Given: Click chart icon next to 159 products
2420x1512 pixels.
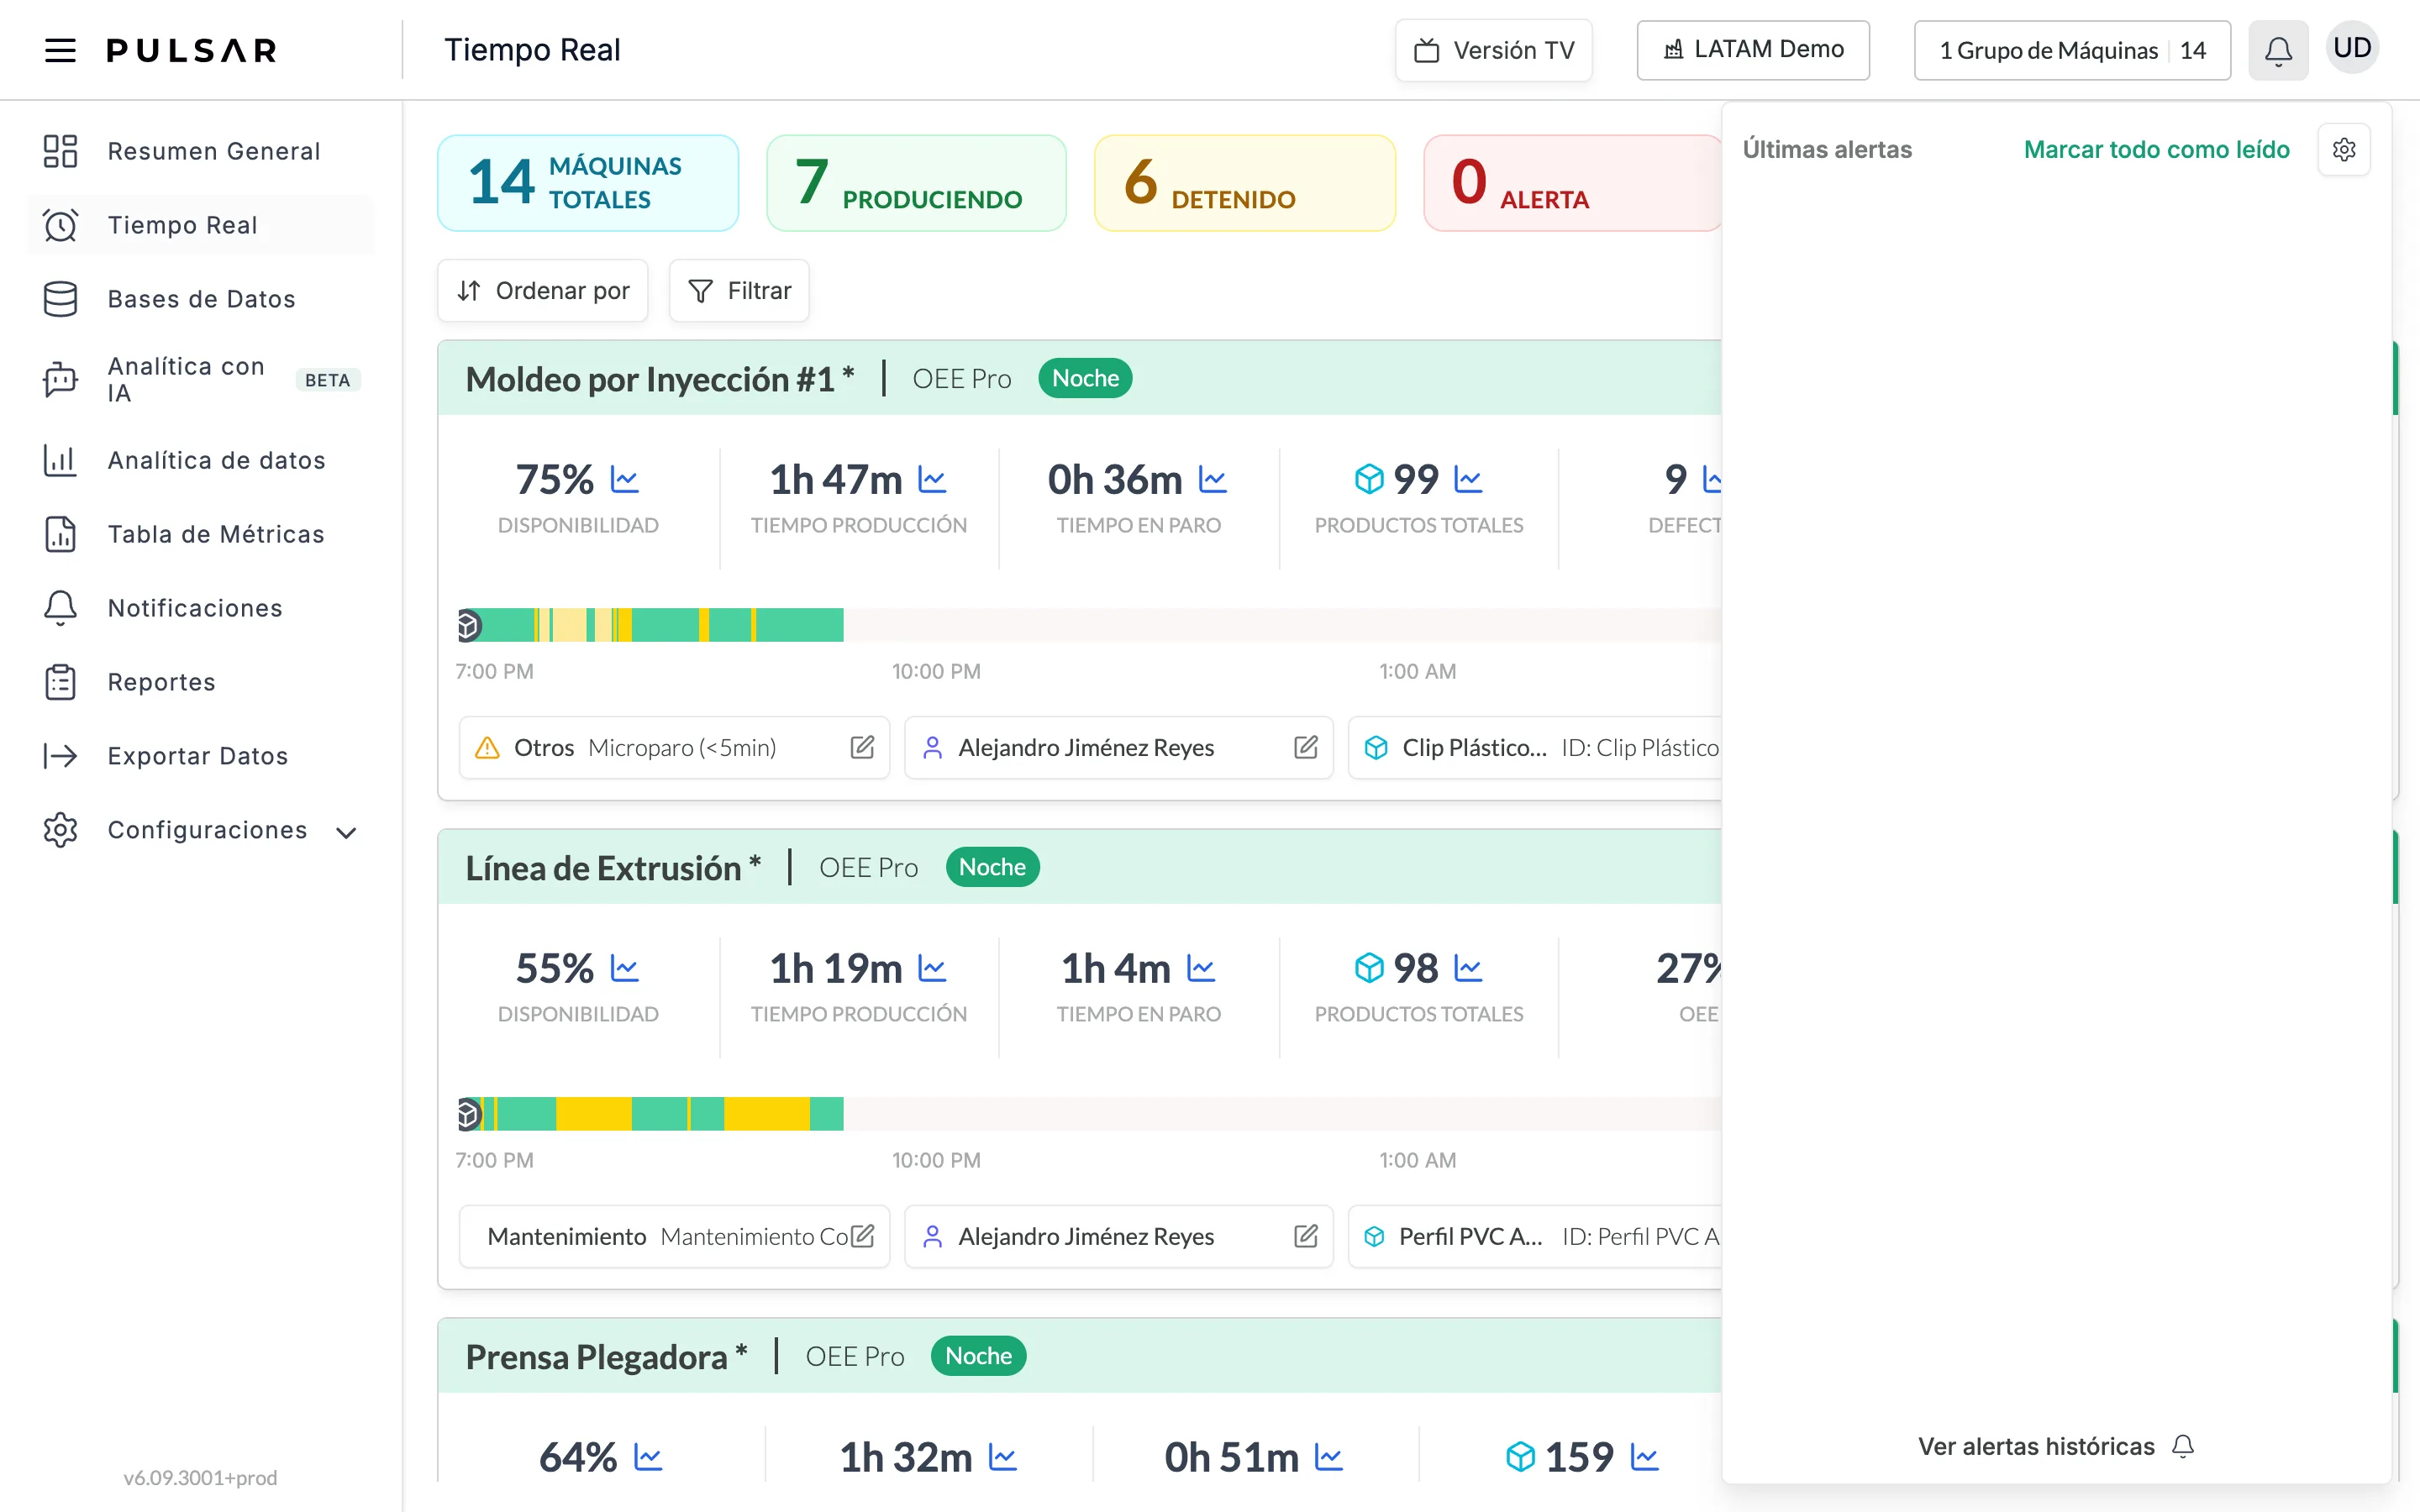Looking at the screenshot, I should 1645,1458.
